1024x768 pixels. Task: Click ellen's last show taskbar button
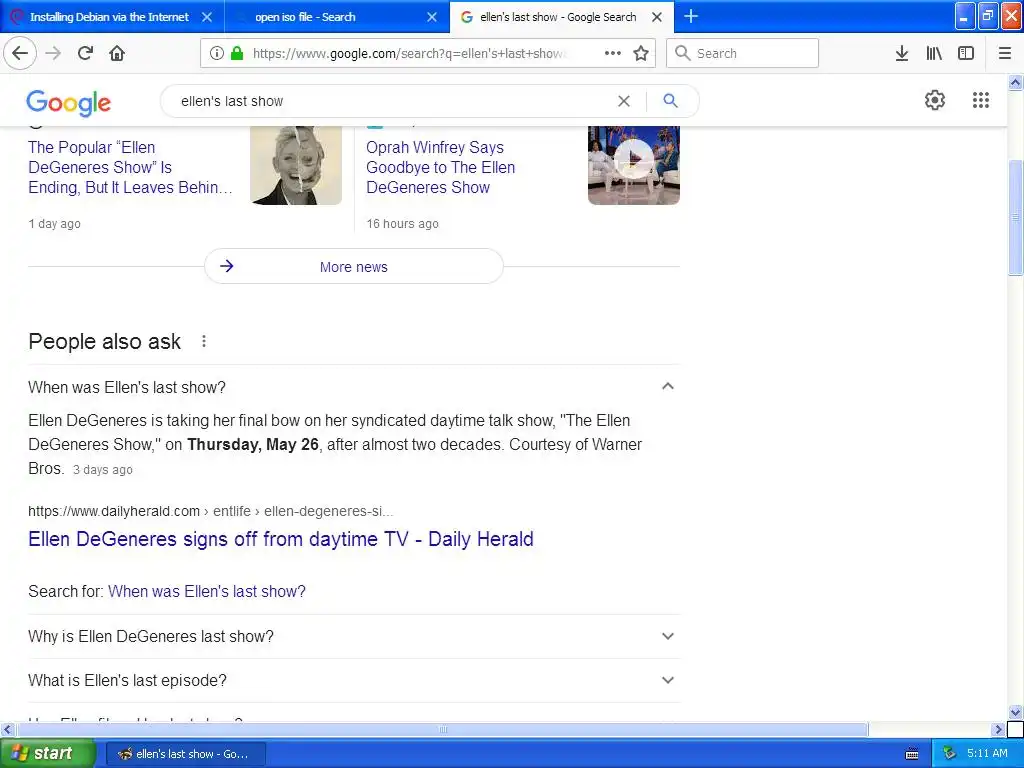[185, 754]
